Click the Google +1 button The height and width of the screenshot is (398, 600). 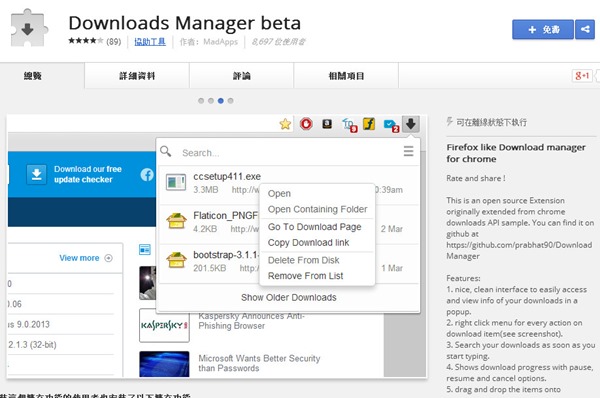tap(582, 76)
